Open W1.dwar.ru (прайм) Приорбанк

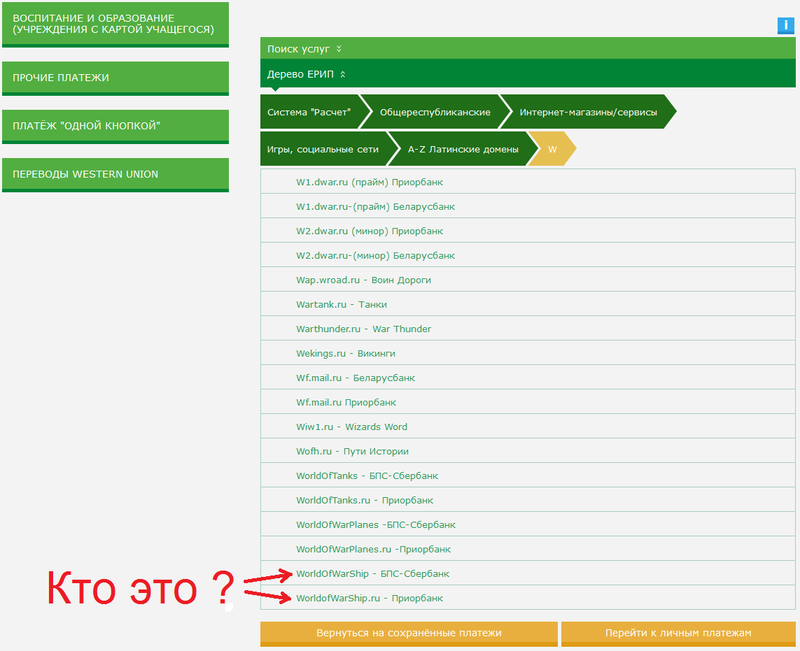(528, 182)
